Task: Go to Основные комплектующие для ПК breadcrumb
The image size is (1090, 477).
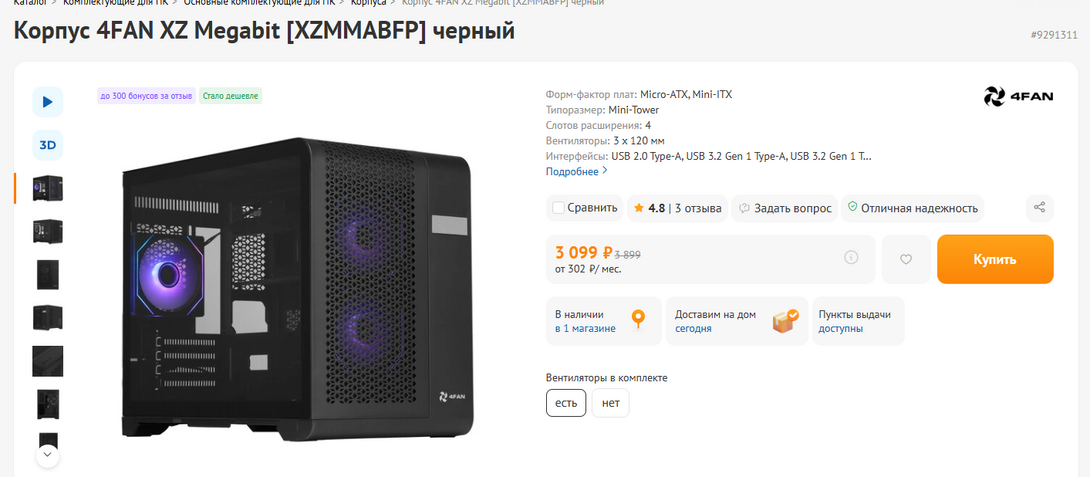Action: tap(260, 3)
